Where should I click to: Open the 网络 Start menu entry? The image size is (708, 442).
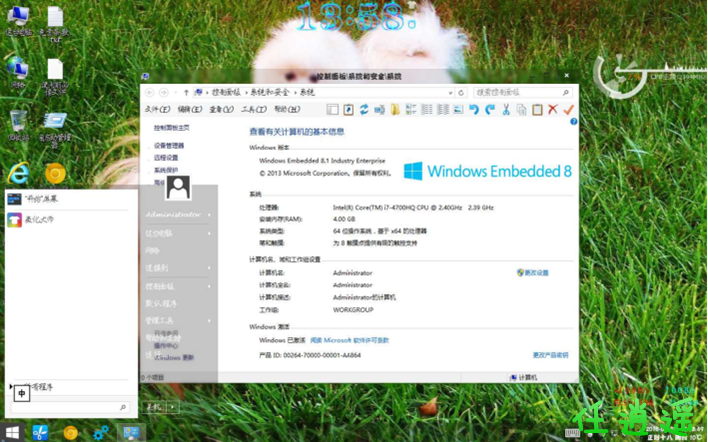click(x=152, y=251)
